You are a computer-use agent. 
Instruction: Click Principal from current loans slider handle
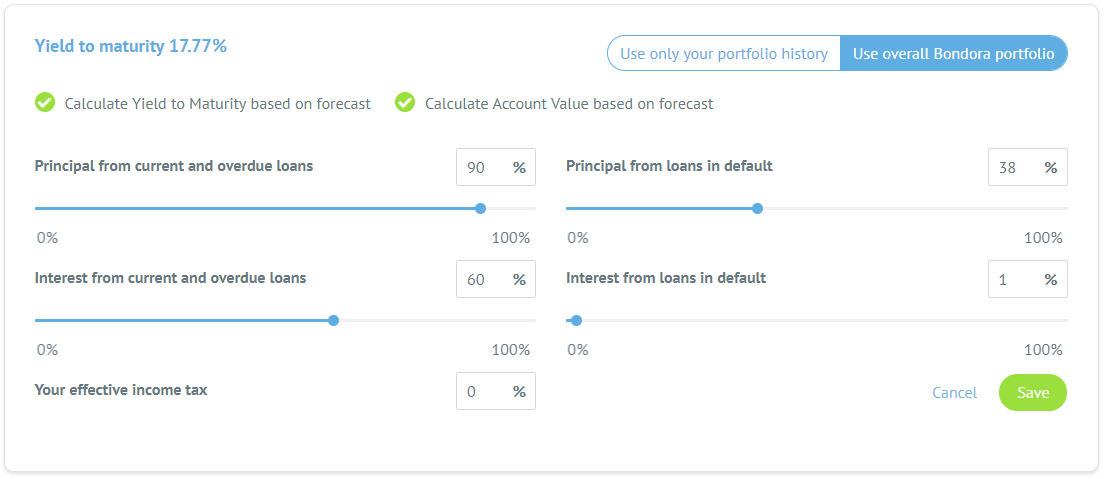480,209
